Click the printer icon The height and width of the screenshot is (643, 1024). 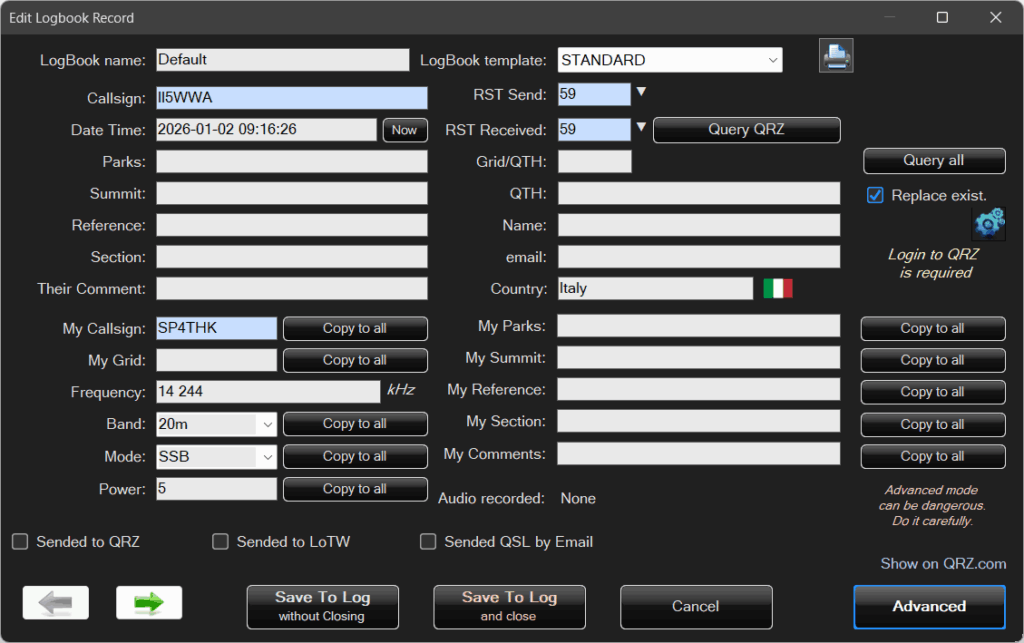(x=836, y=56)
